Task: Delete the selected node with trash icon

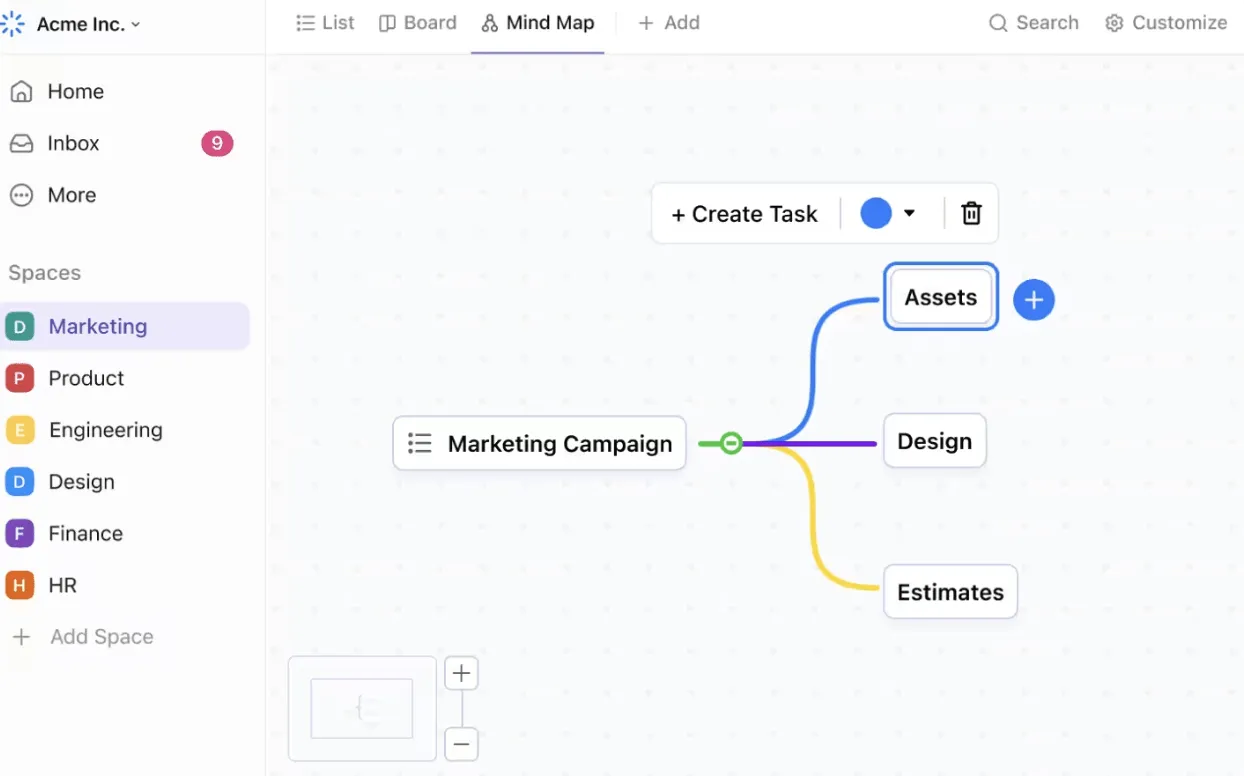Action: (971, 213)
